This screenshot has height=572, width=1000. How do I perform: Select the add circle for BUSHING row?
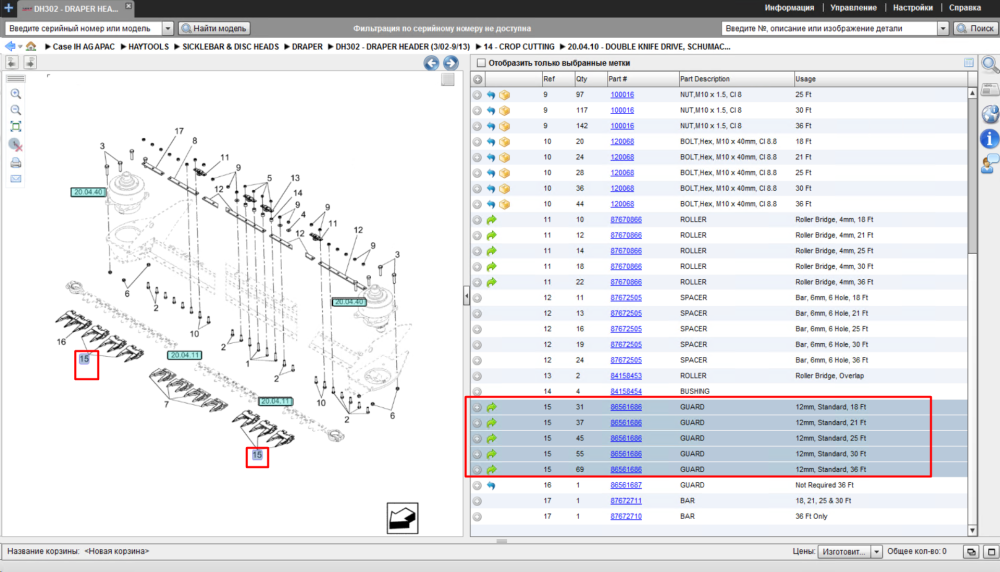(x=478, y=392)
